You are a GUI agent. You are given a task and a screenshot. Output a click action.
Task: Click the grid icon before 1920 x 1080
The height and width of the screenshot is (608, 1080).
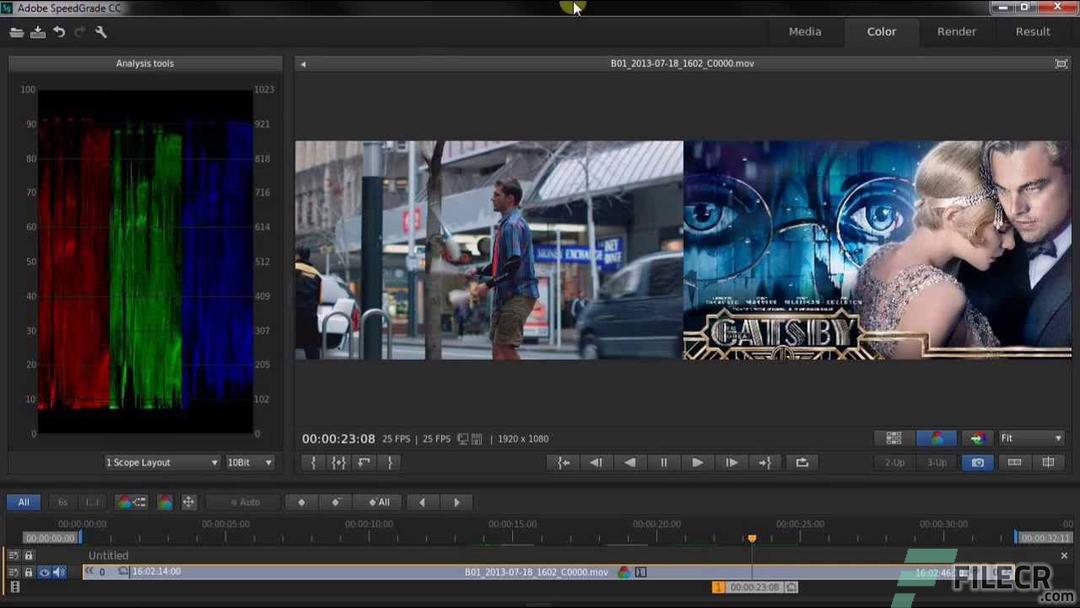click(x=477, y=439)
